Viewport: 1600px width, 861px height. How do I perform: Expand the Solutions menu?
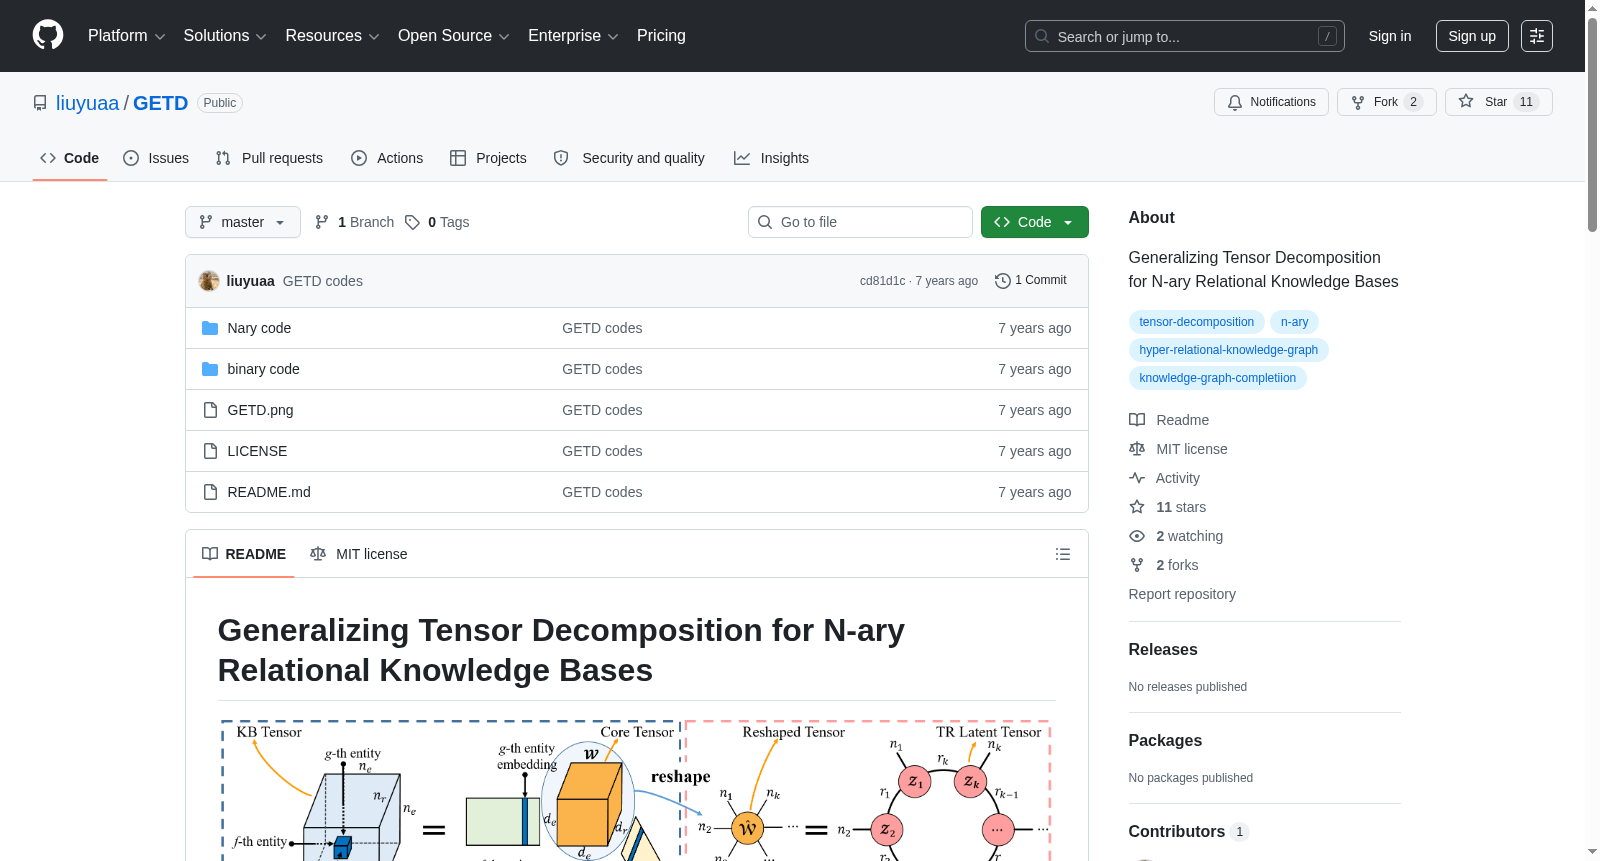pyautogui.click(x=225, y=36)
